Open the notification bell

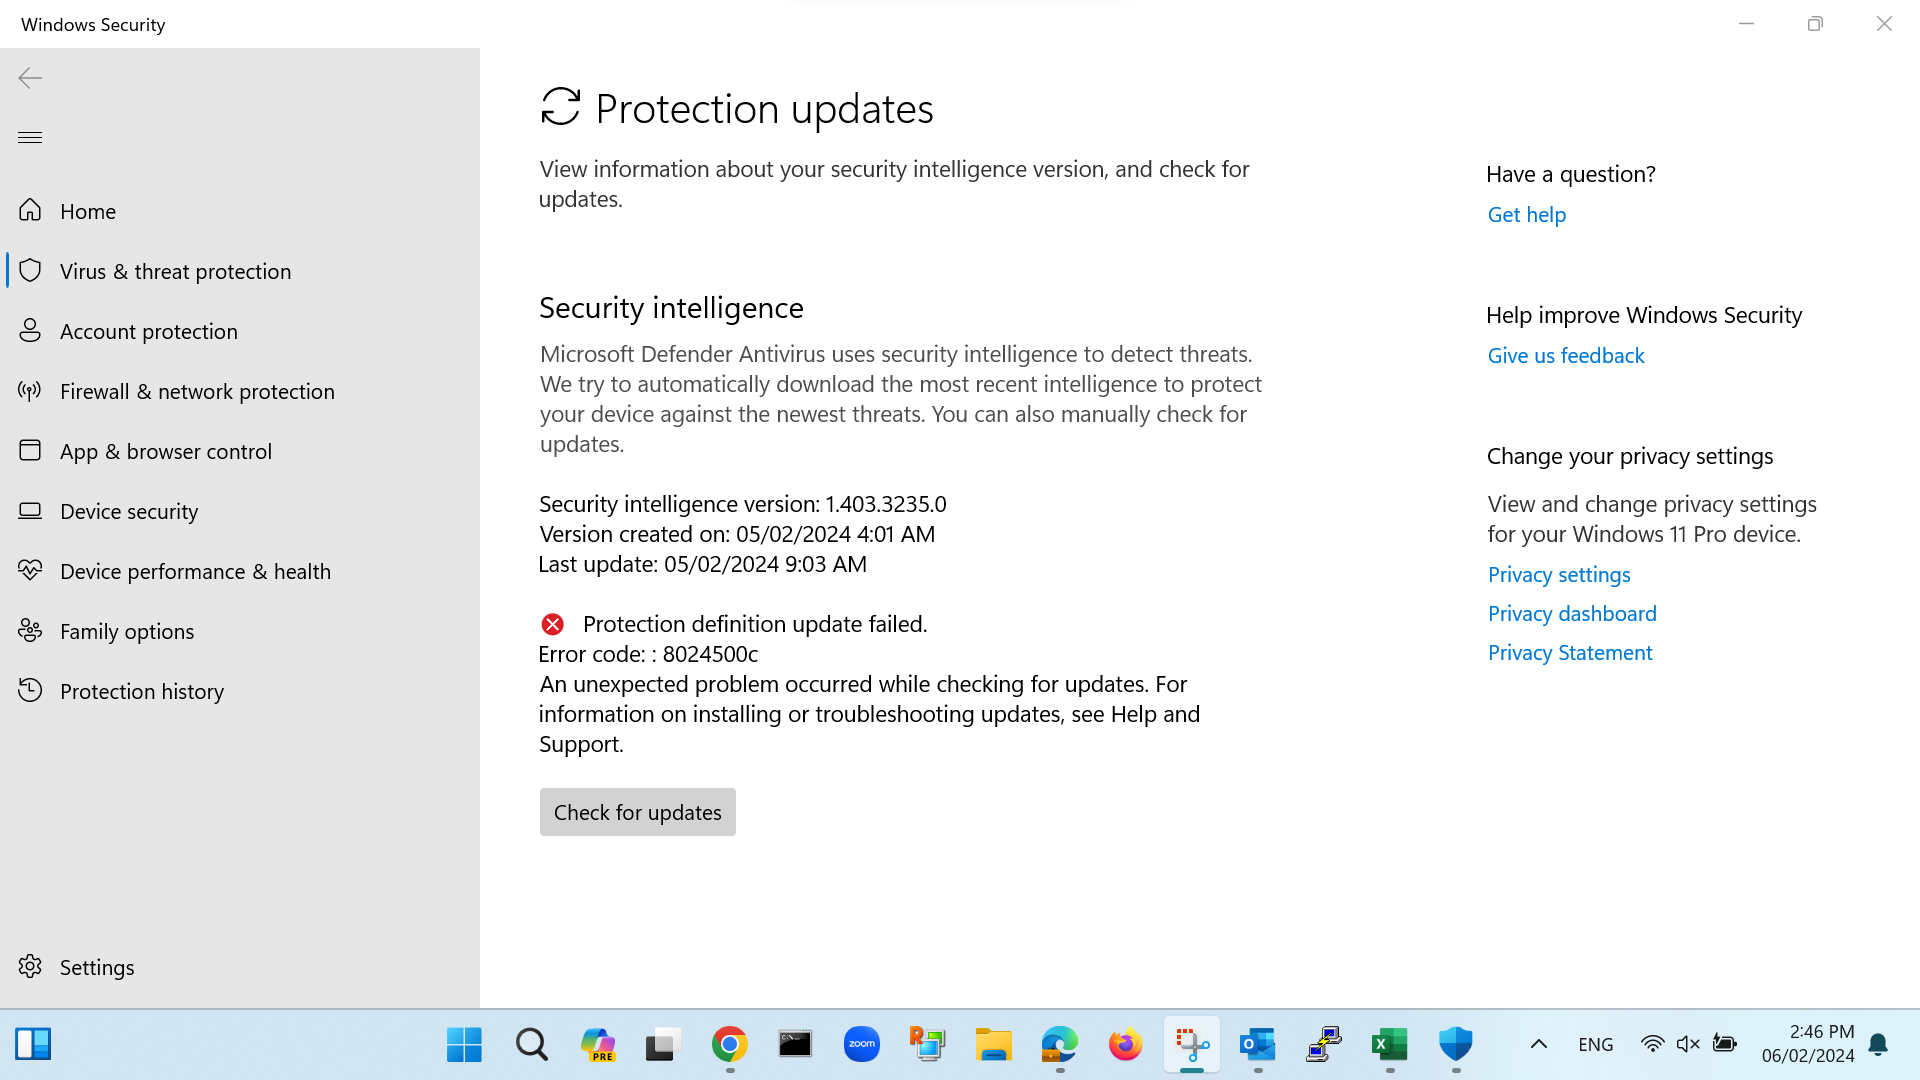tap(1878, 1045)
